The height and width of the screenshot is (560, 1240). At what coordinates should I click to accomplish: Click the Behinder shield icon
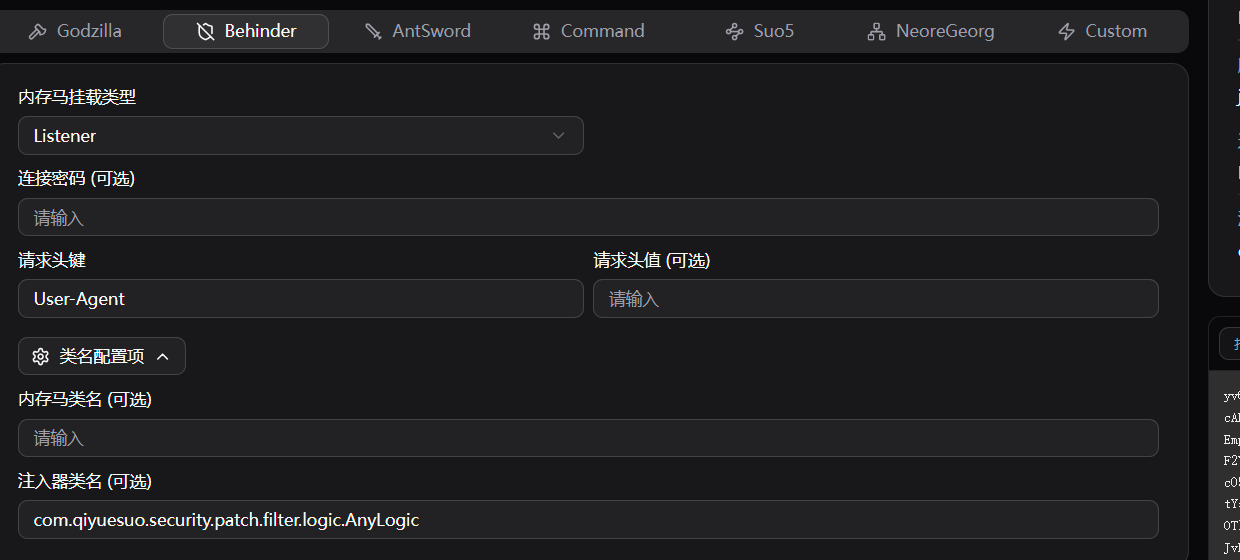click(206, 32)
